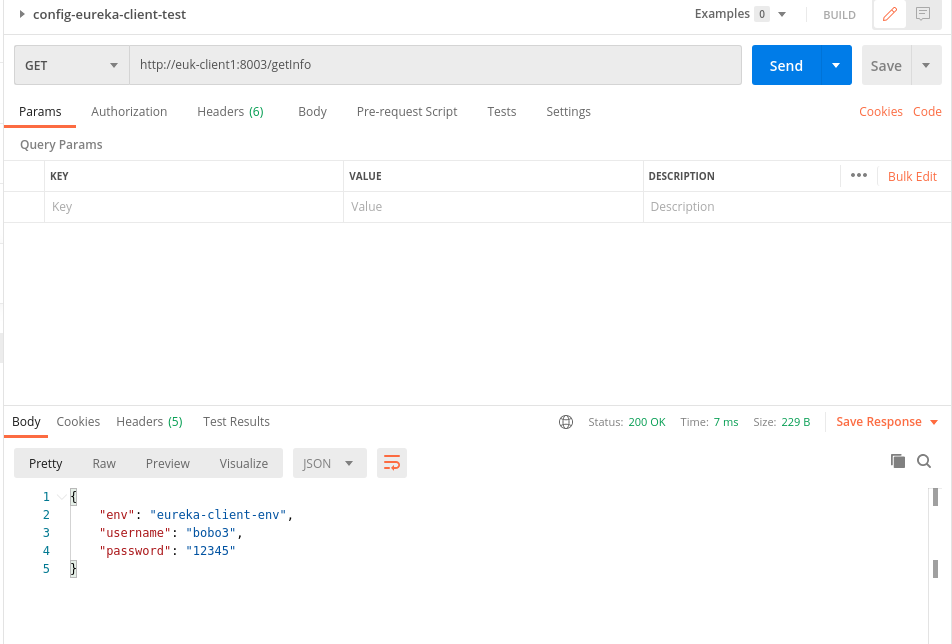Open the Tests tab
The image size is (952, 644).
(502, 112)
